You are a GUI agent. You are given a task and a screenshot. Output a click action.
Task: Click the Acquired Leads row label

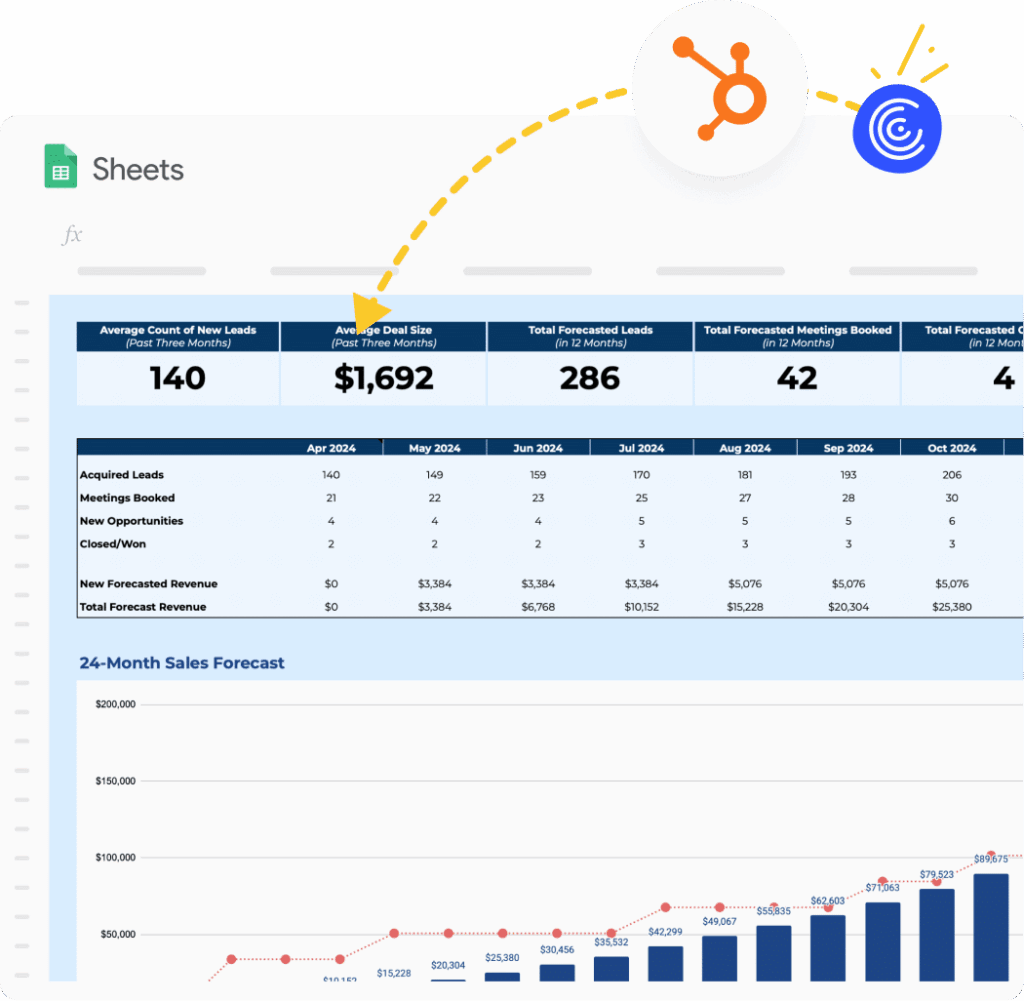click(x=122, y=475)
